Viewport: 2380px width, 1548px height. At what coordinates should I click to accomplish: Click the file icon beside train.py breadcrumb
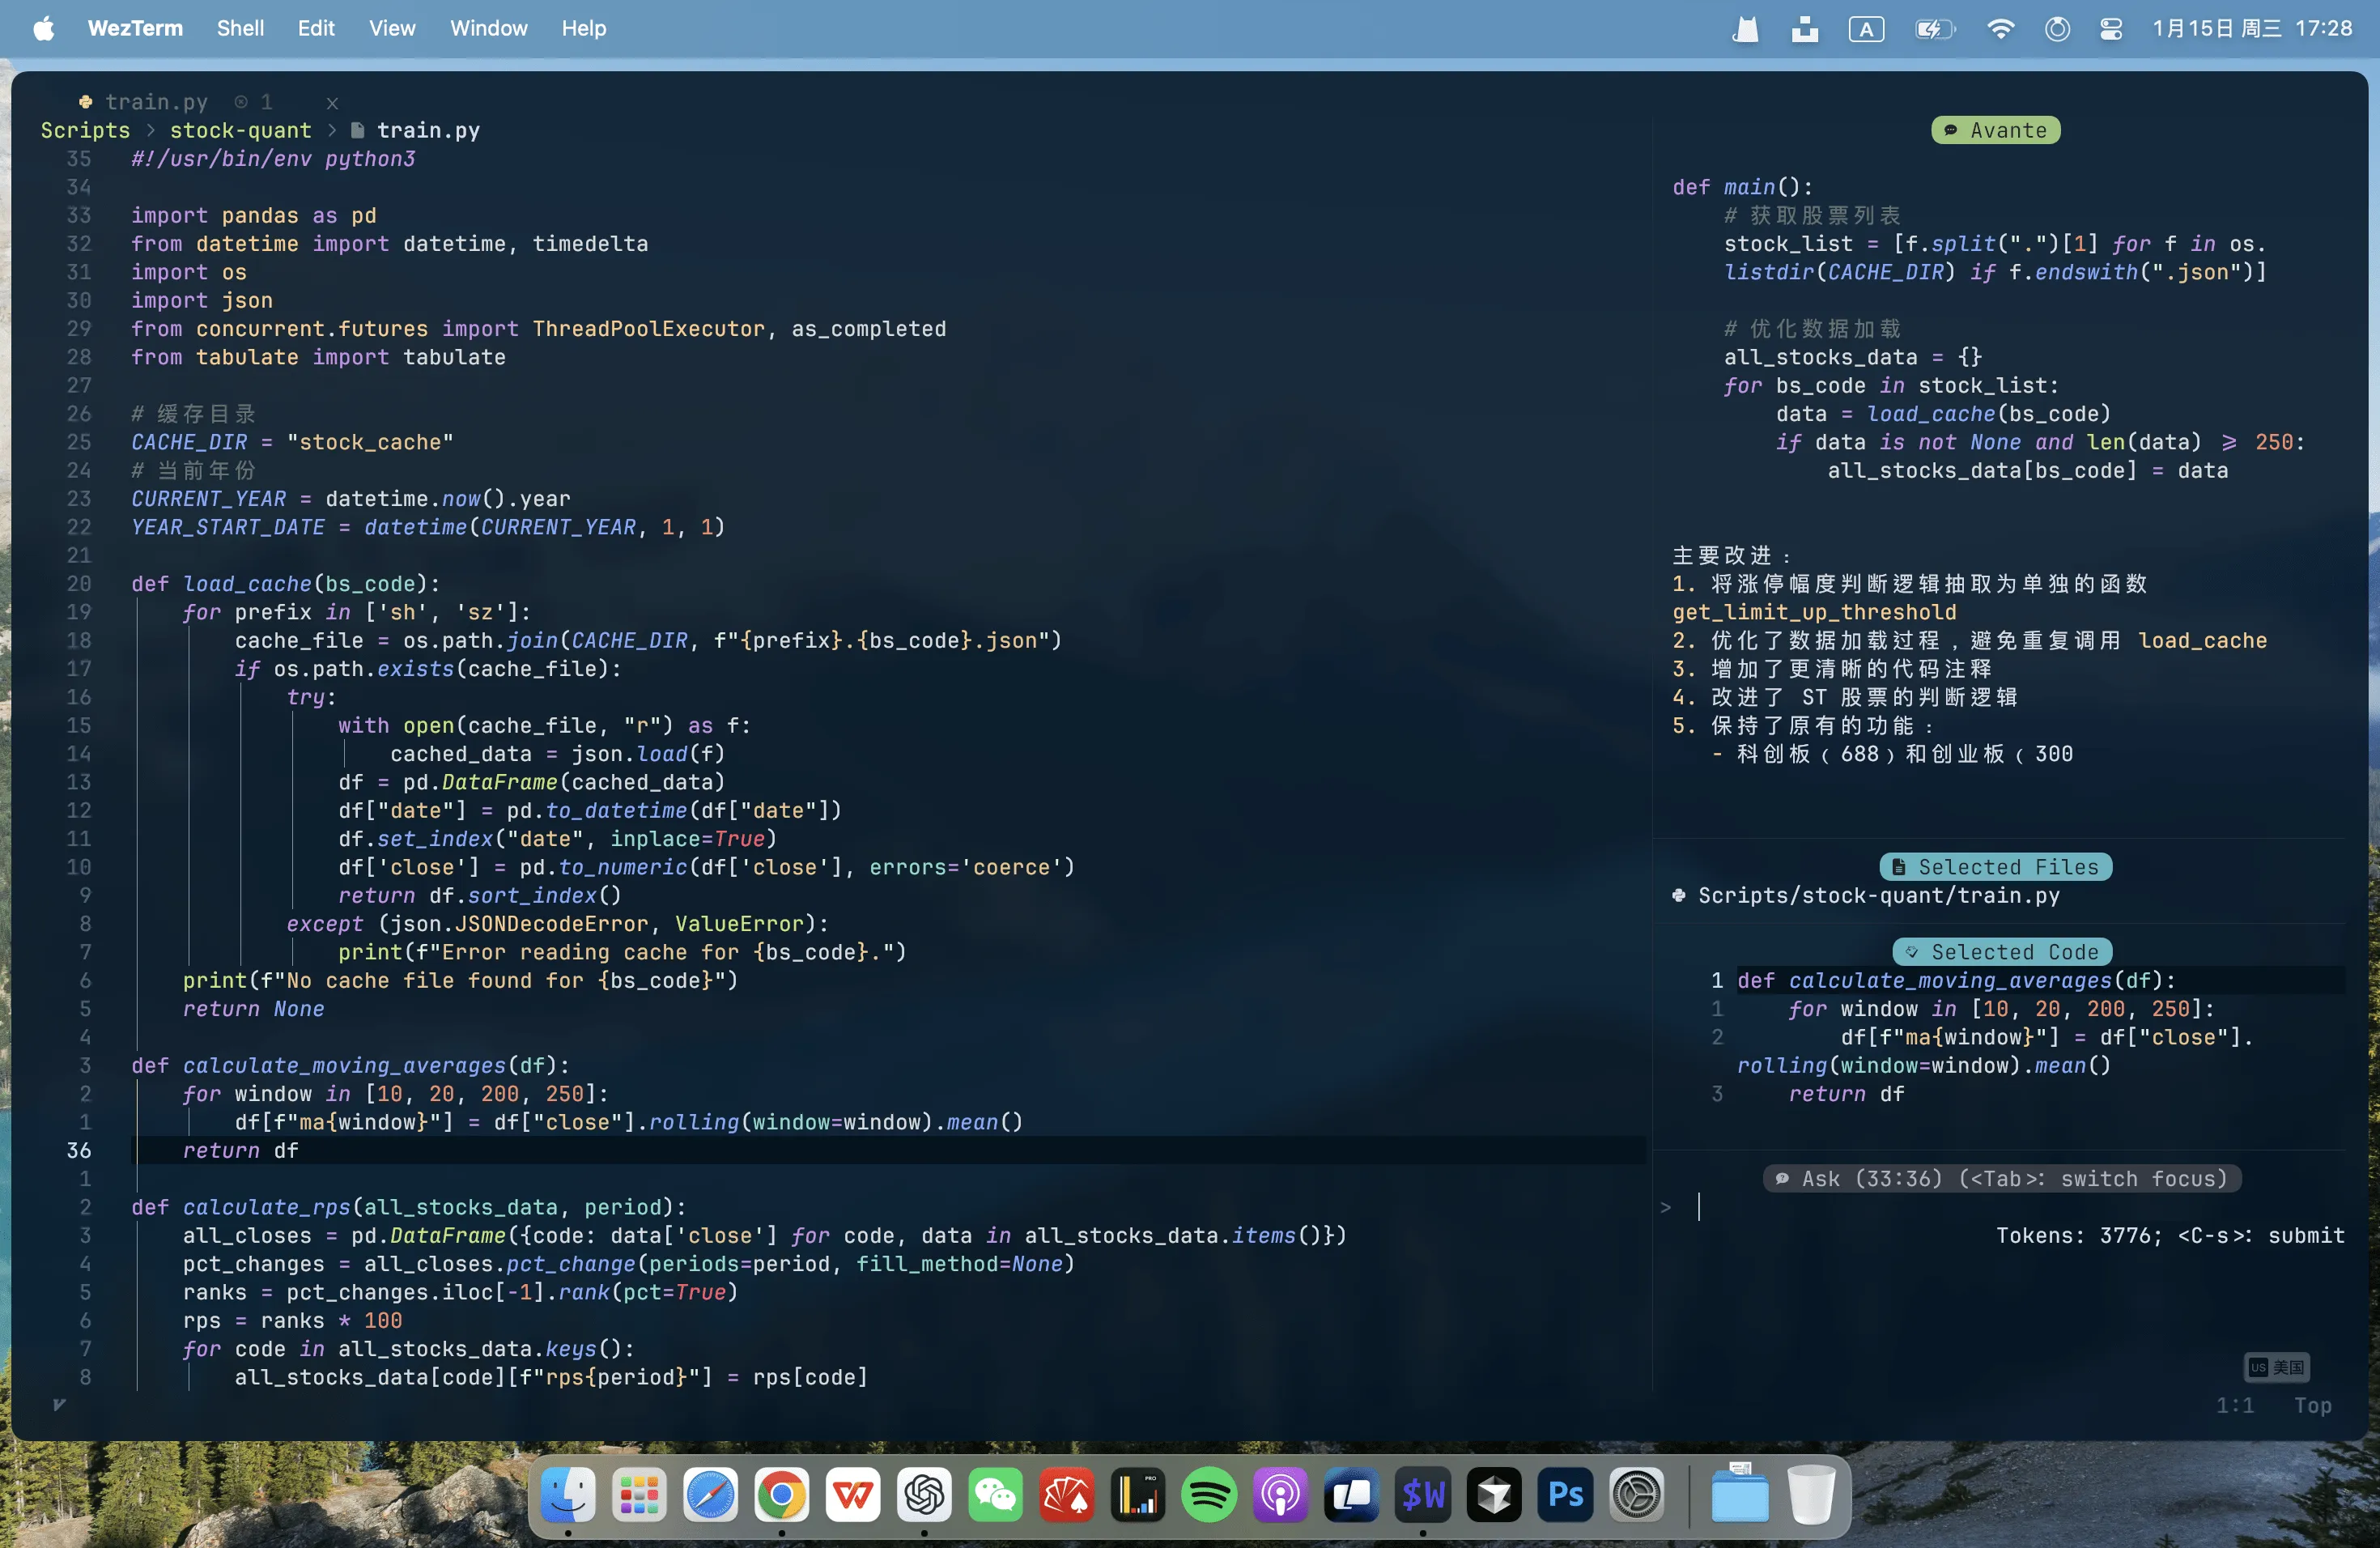point(357,130)
